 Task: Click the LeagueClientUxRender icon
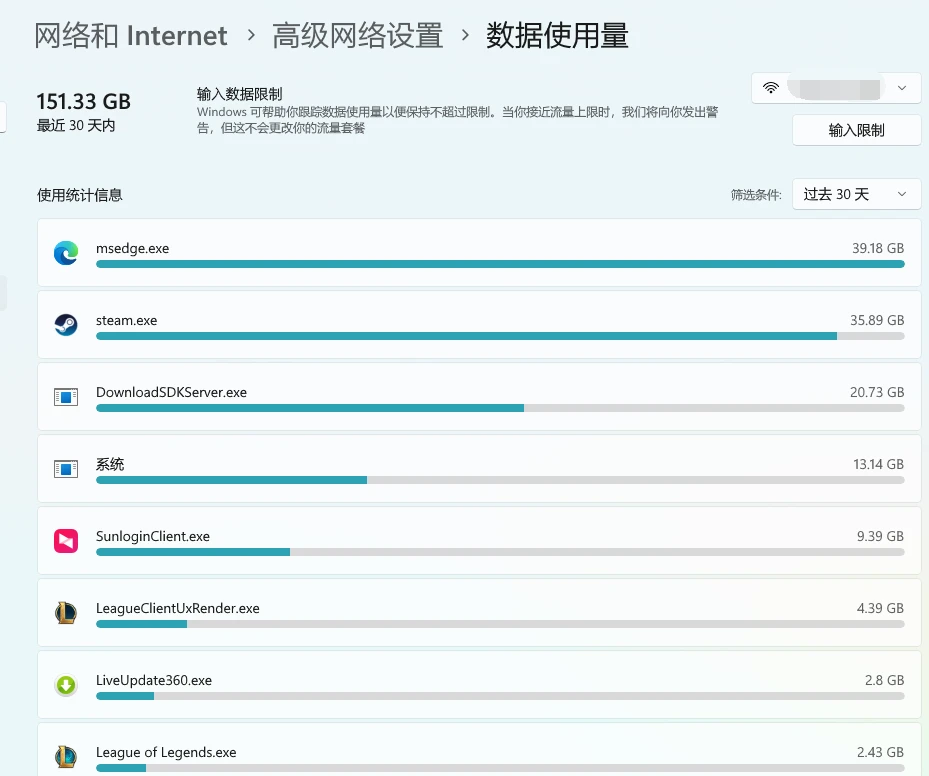[x=66, y=613]
